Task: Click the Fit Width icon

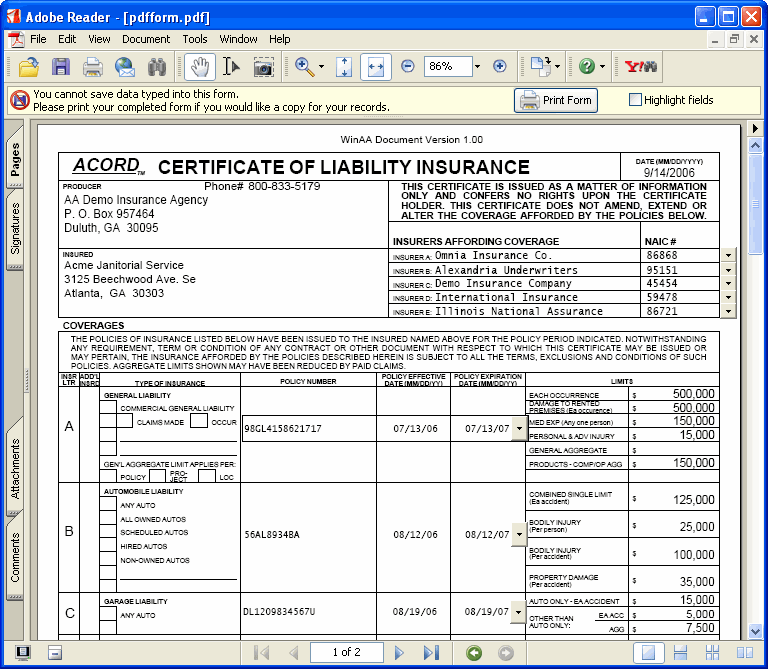Action: [376, 67]
